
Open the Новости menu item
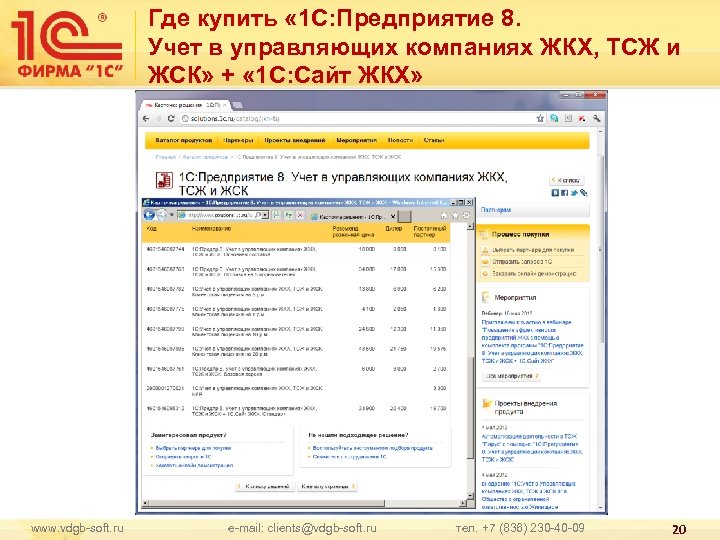coord(400,141)
